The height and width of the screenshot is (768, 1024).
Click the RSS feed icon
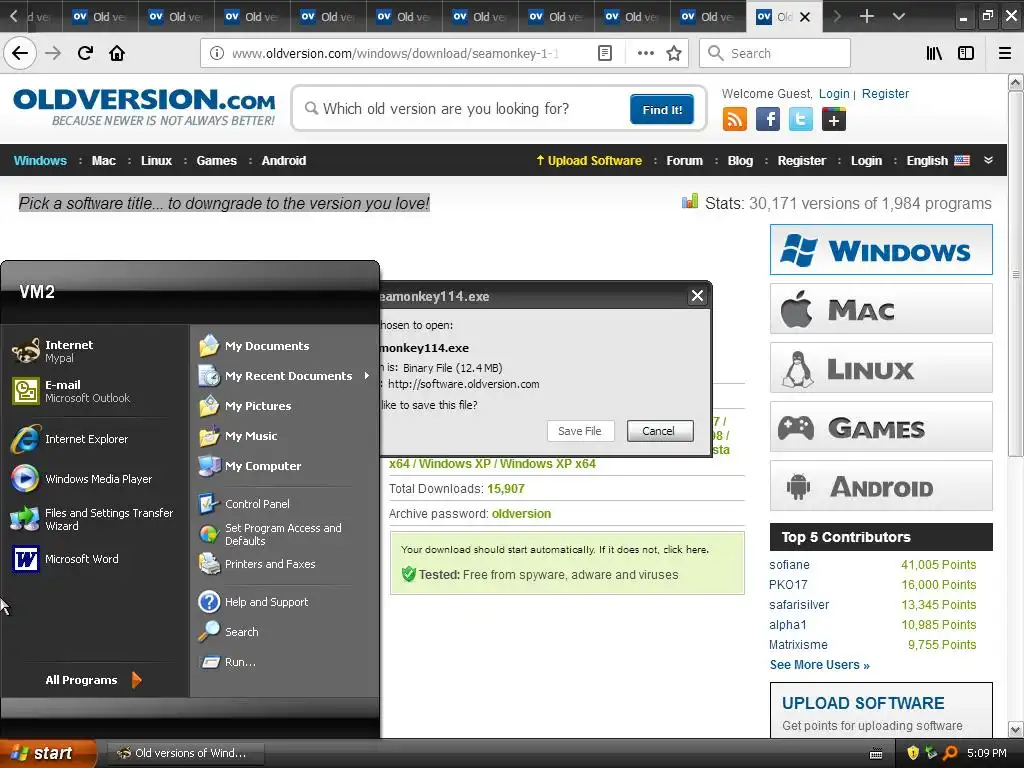coord(735,120)
